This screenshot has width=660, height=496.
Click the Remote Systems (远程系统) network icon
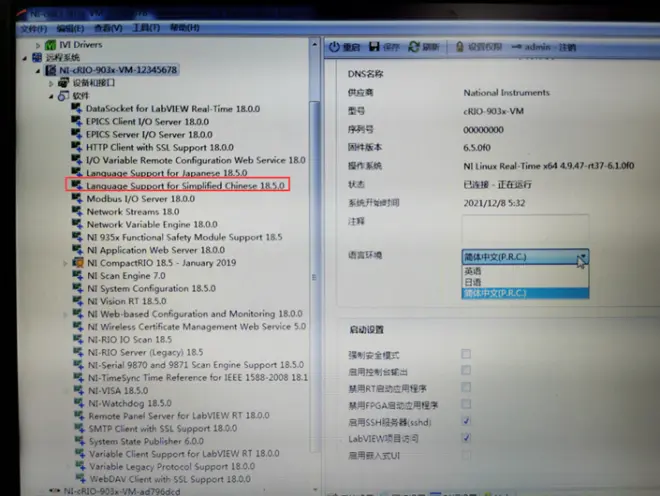coord(37,57)
